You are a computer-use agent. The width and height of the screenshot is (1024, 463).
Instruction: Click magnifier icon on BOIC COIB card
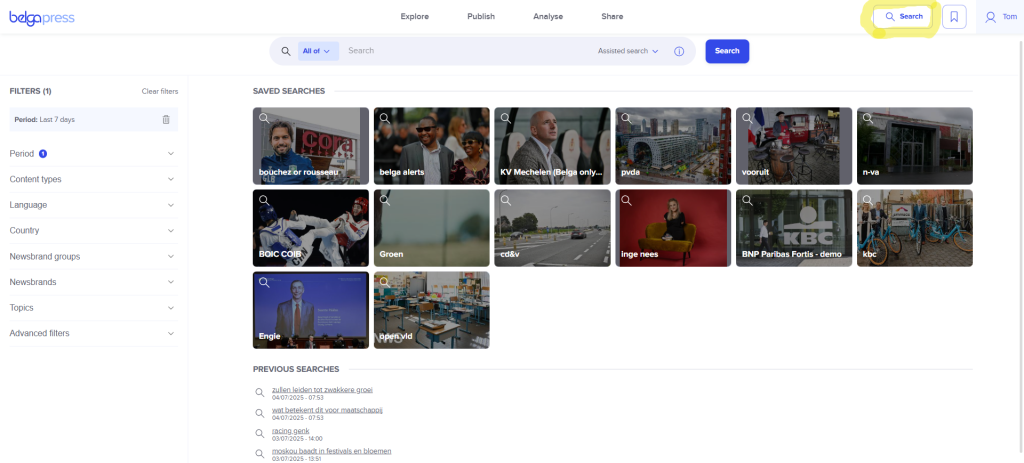[x=264, y=200]
